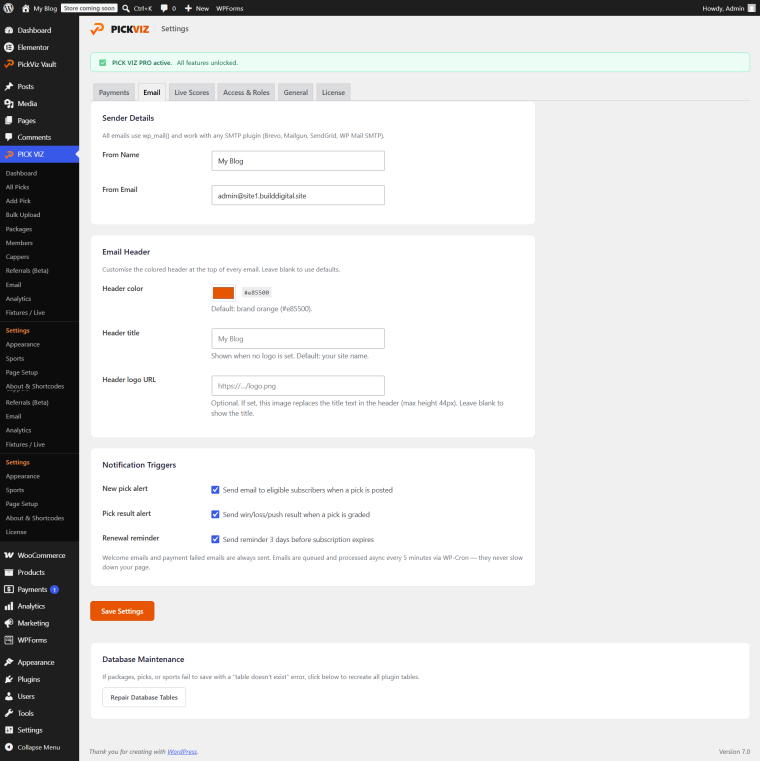Click the Admin avatar in the top bar
The image size is (760, 761).
pos(752,8)
